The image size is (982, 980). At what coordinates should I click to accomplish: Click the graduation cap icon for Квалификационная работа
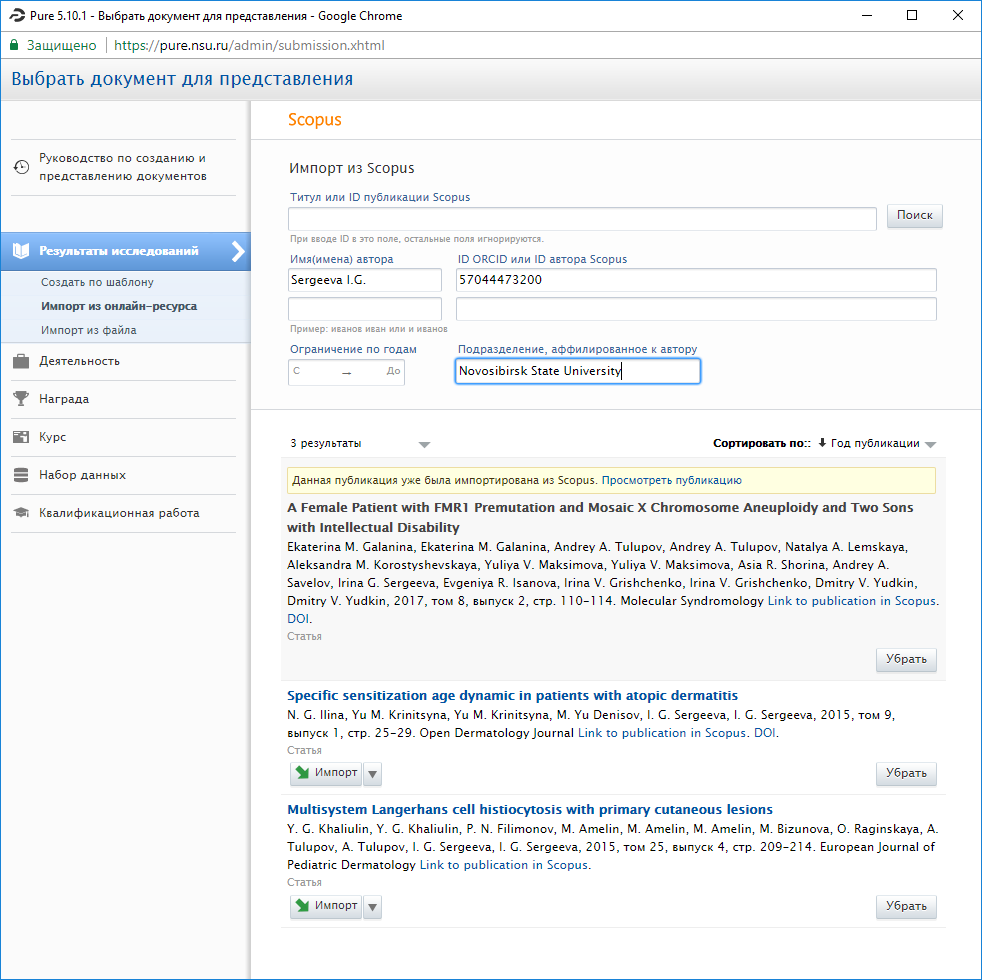pyautogui.click(x=21, y=513)
